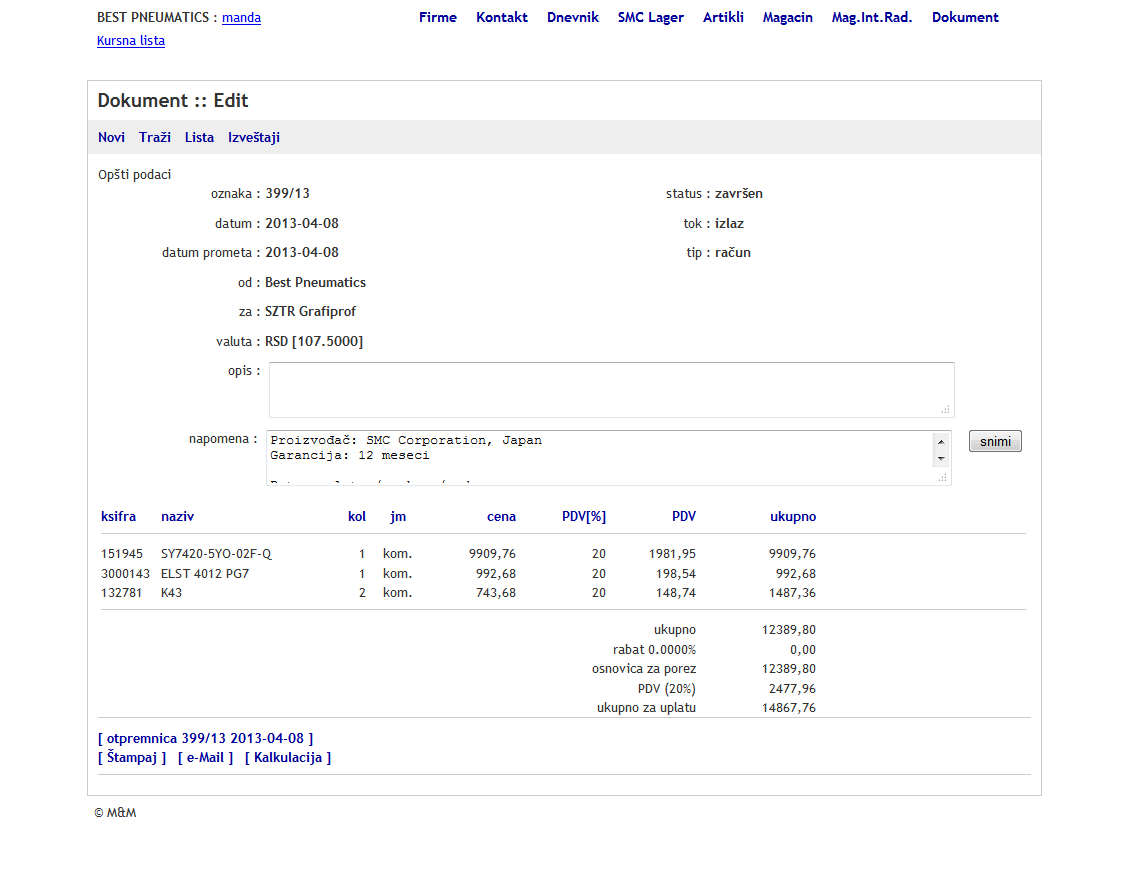
Task: Click PDV total 2477,96
Action: click(x=792, y=688)
